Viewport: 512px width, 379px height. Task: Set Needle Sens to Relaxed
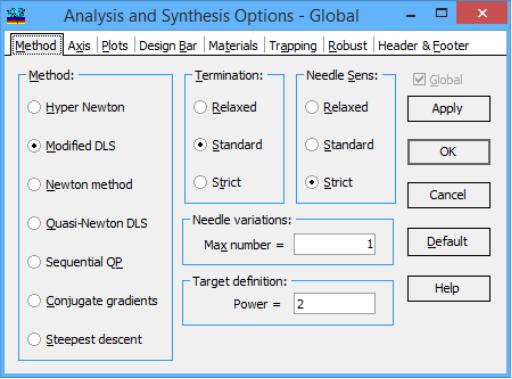pos(337,107)
